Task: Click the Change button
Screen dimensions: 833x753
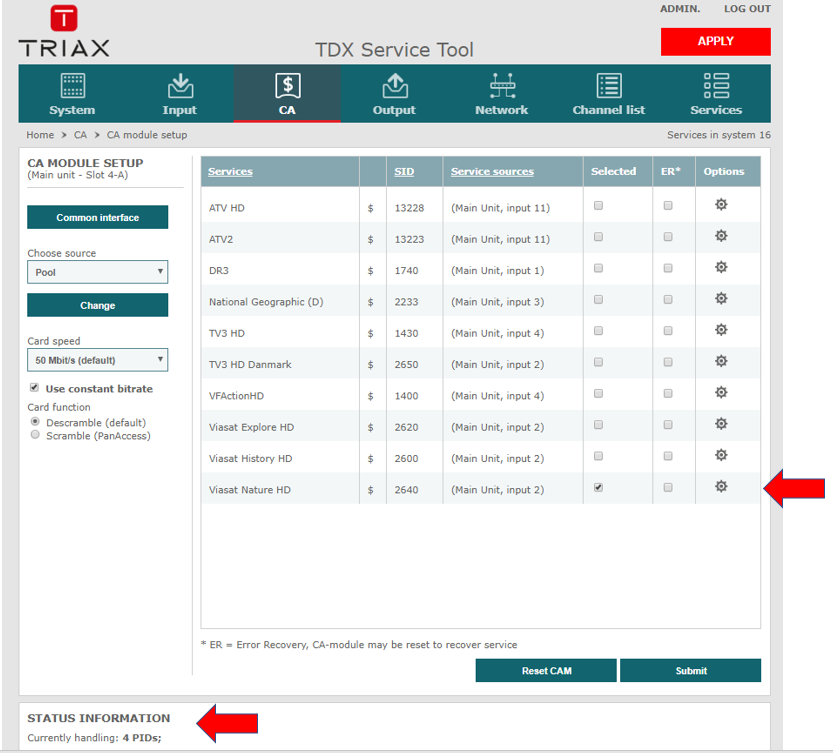Action: pyautogui.click(x=98, y=305)
